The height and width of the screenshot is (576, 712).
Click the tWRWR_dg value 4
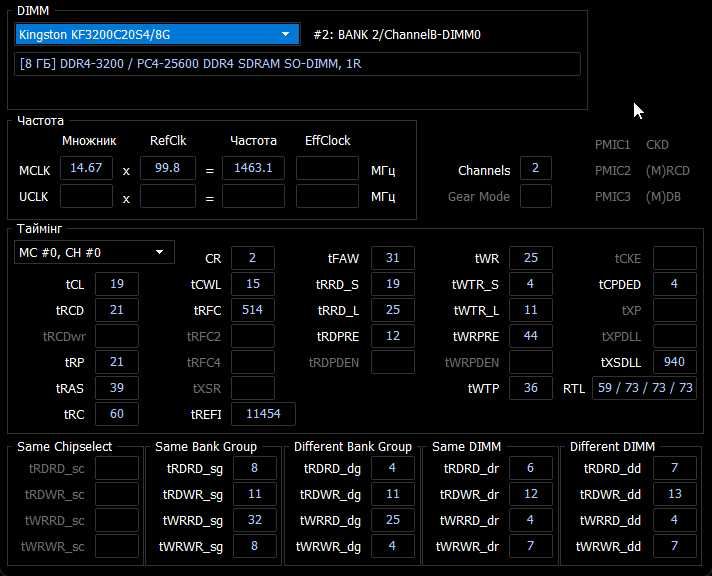393,546
